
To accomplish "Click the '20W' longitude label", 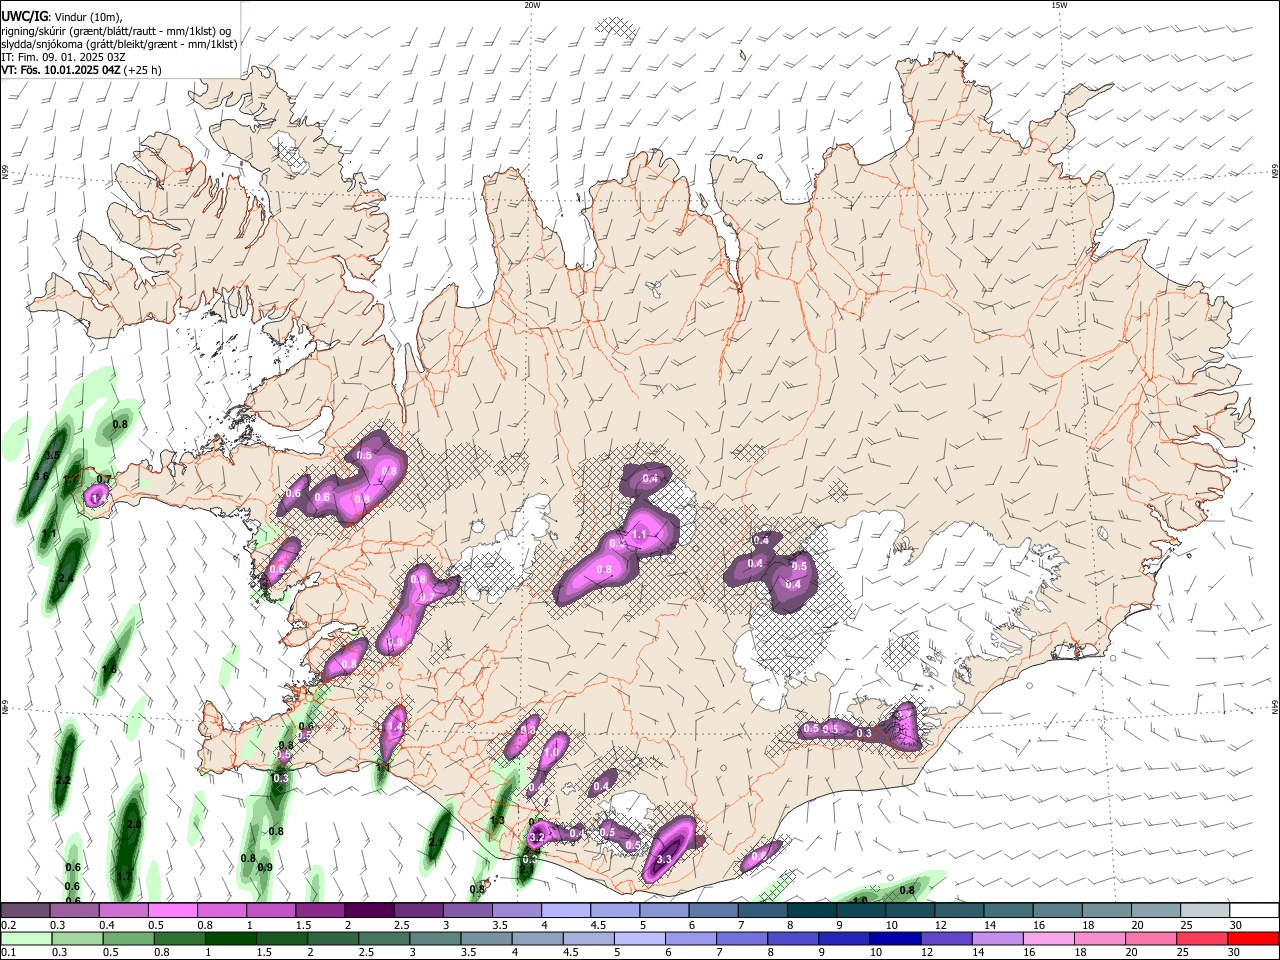I will [x=532, y=5].
